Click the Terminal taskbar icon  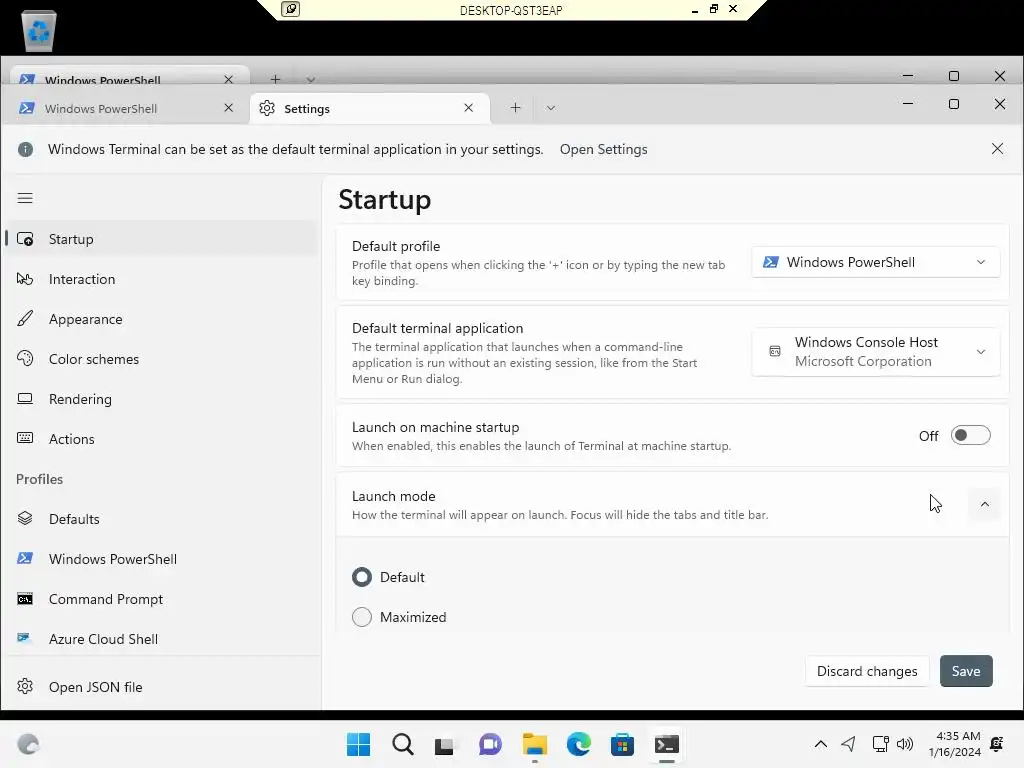point(666,744)
